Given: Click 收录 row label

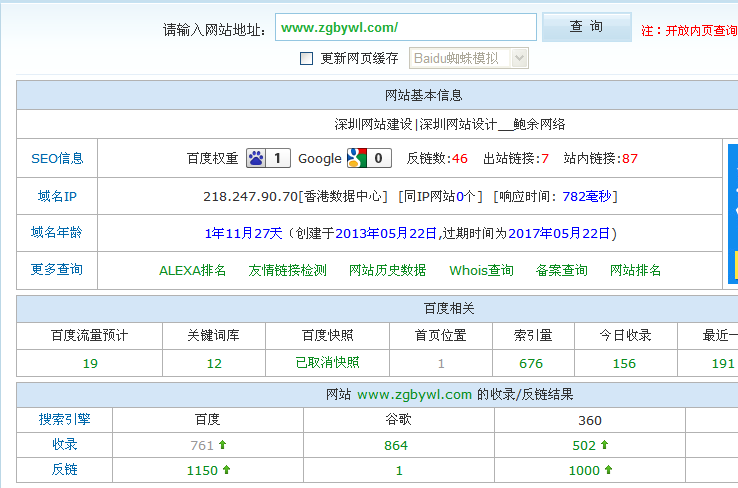Looking at the screenshot, I should pos(64,444).
